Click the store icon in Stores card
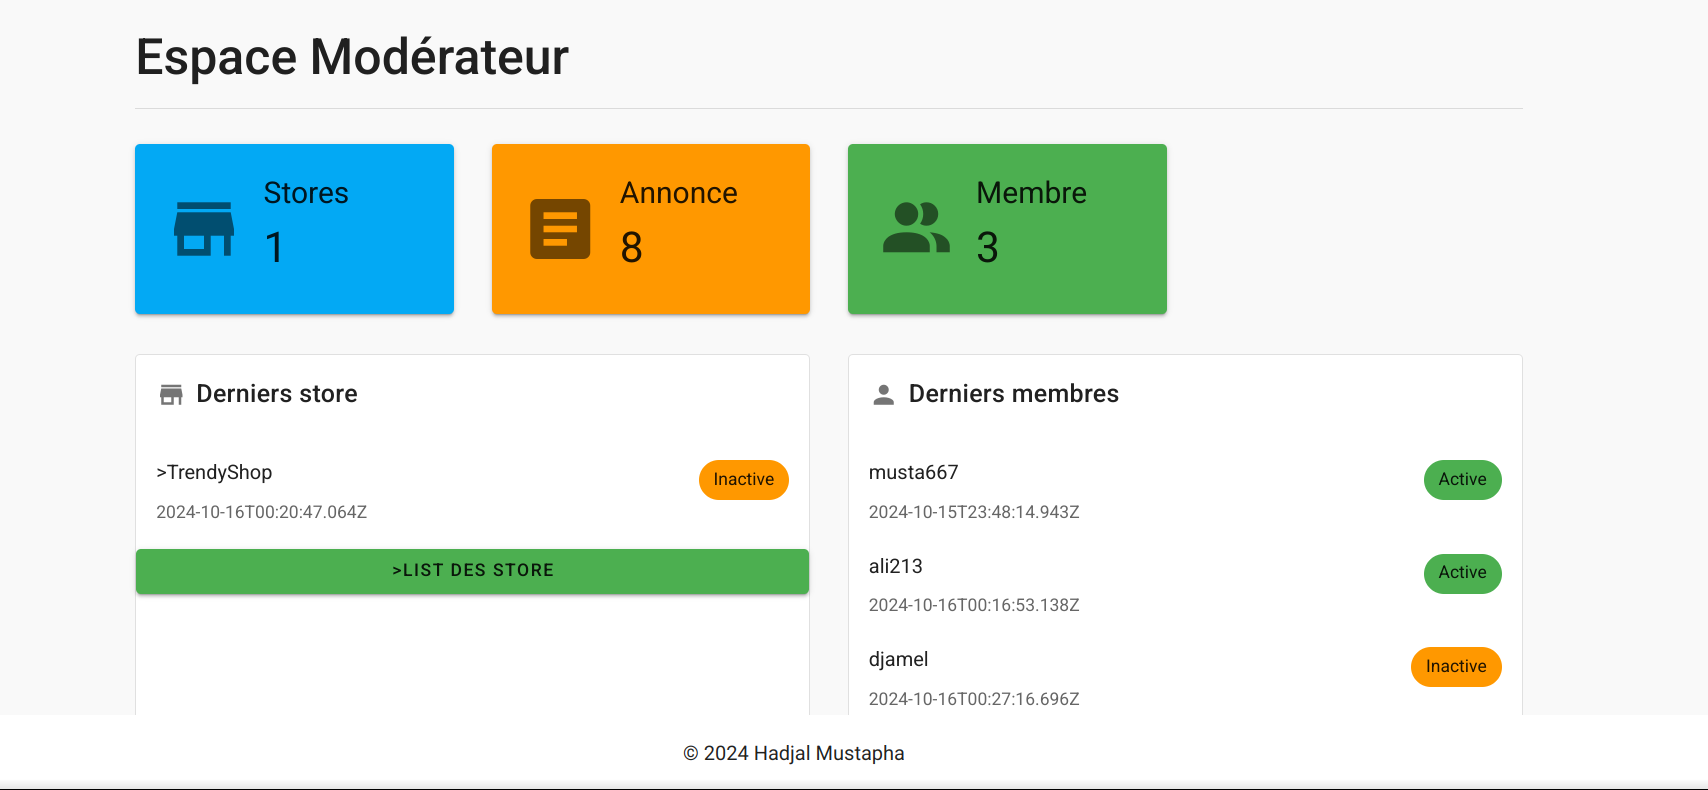This screenshot has width=1708, height=790. click(x=204, y=229)
